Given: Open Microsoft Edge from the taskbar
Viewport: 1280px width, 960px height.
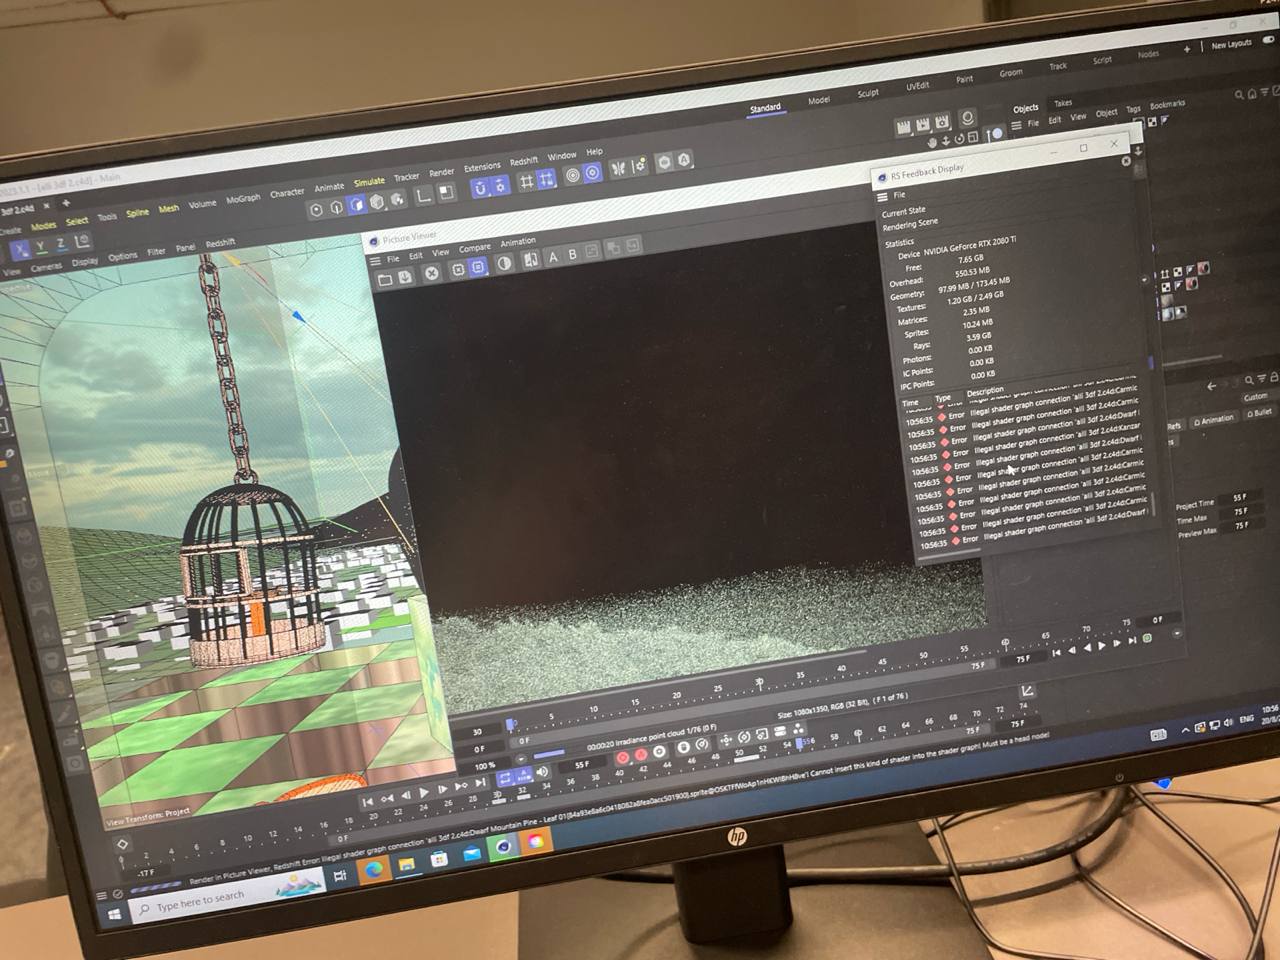Looking at the screenshot, I should coord(374,868).
